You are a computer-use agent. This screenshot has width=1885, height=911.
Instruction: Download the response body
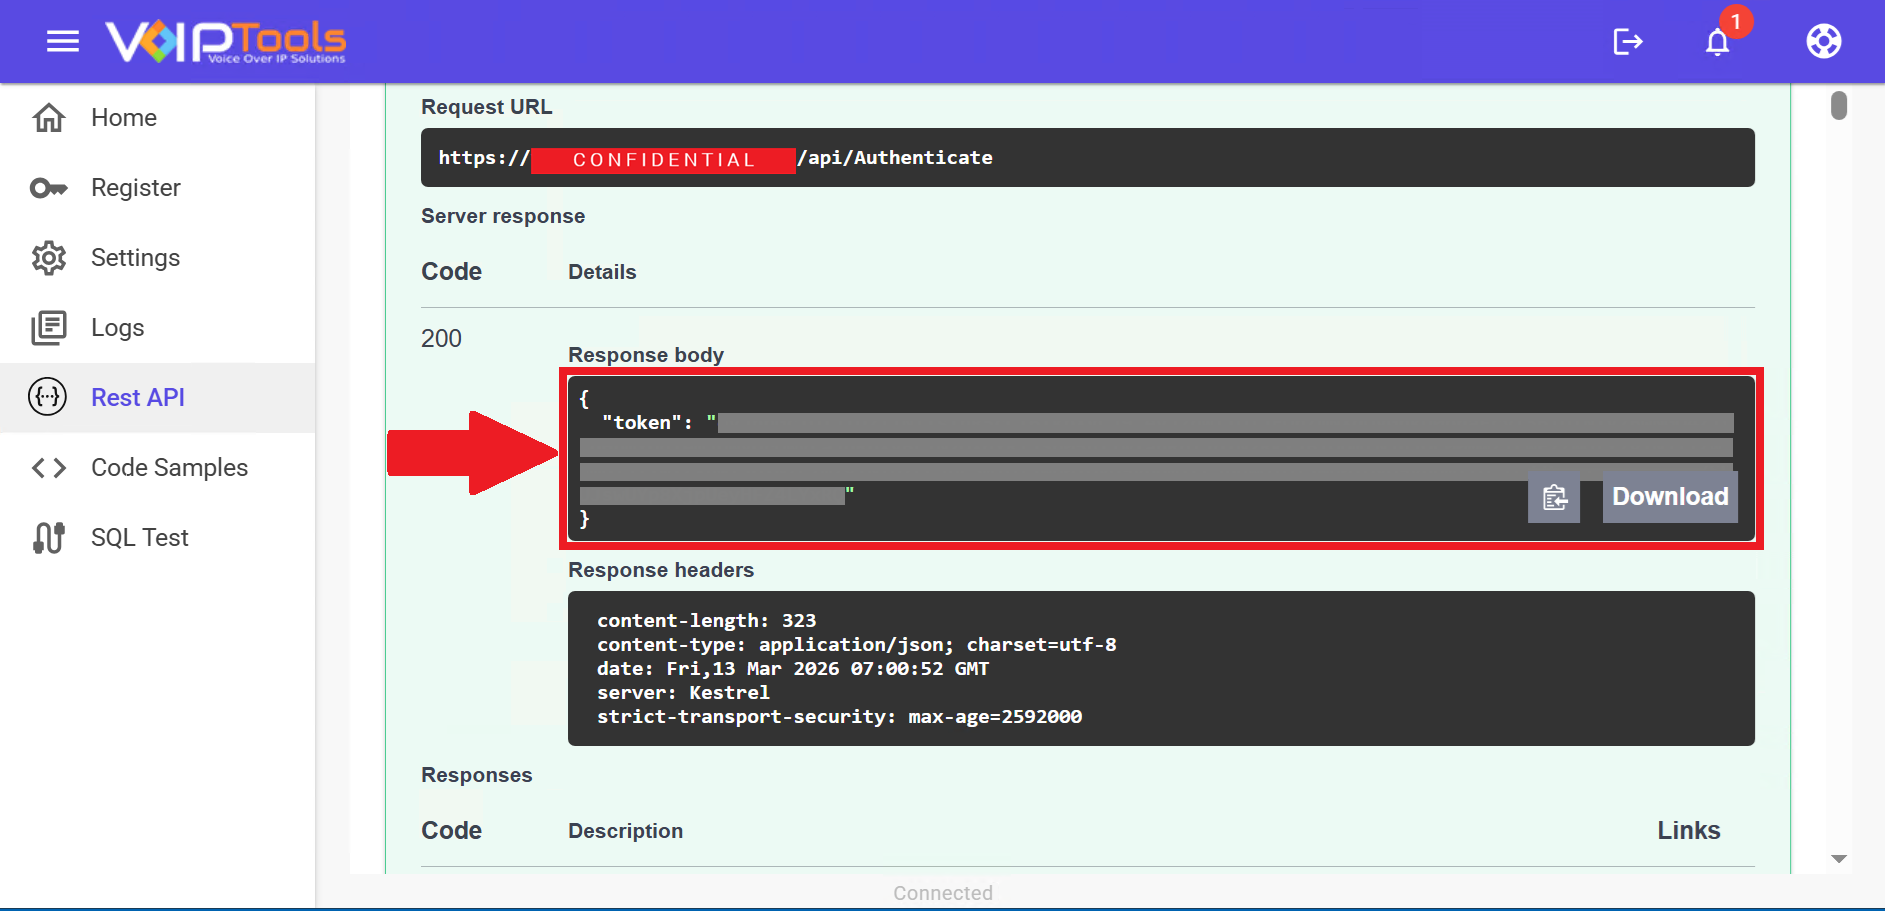(1669, 497)
